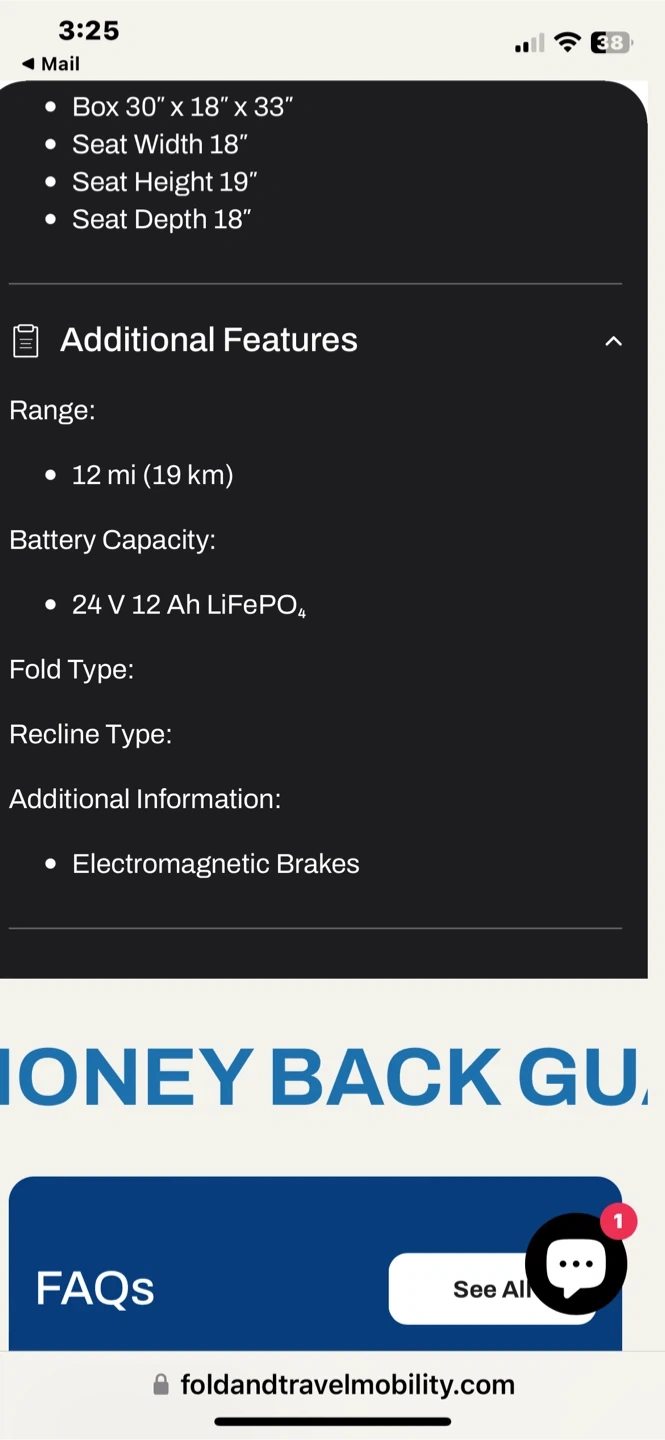Image resolution: width=665 pixels, height=1440 pixels.
Task: Tap the battery indicator
Action: pyautogui.click(x=610, y=42)
